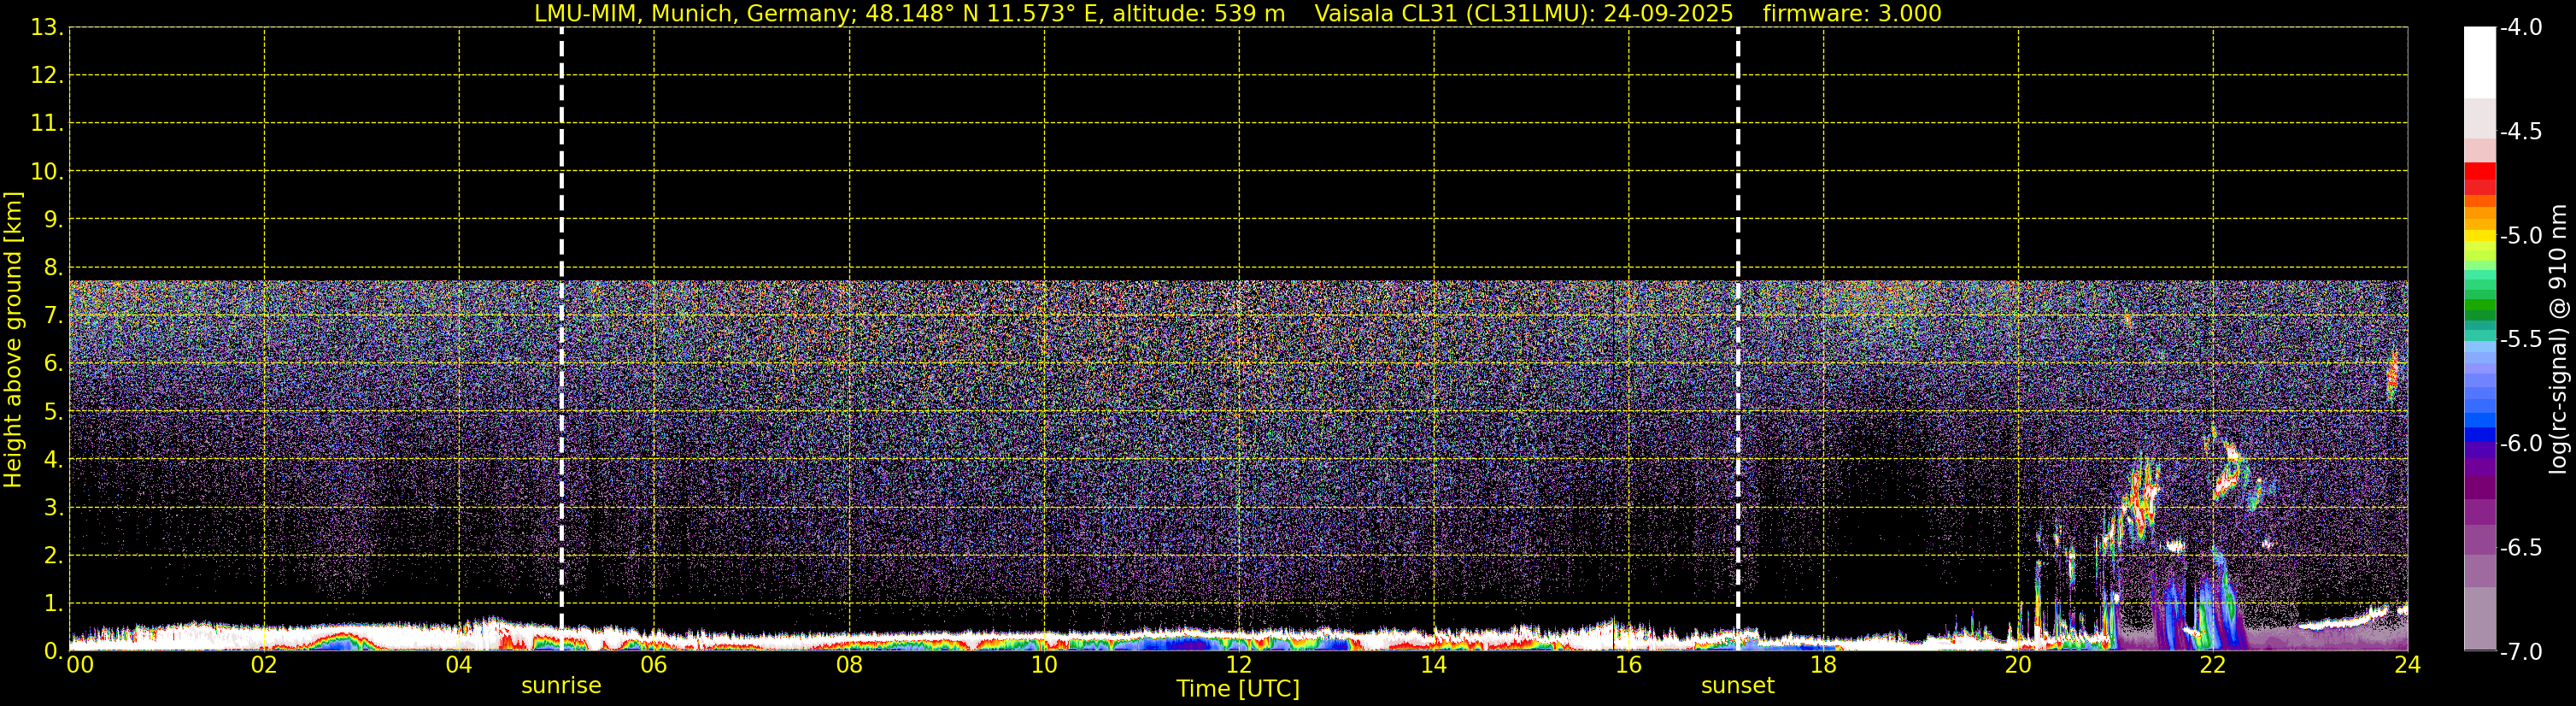The width and height of the screenshot is (2576, 706).
Task: Click the 12 tick label on time axis
Action: [x=1239, y=665]
